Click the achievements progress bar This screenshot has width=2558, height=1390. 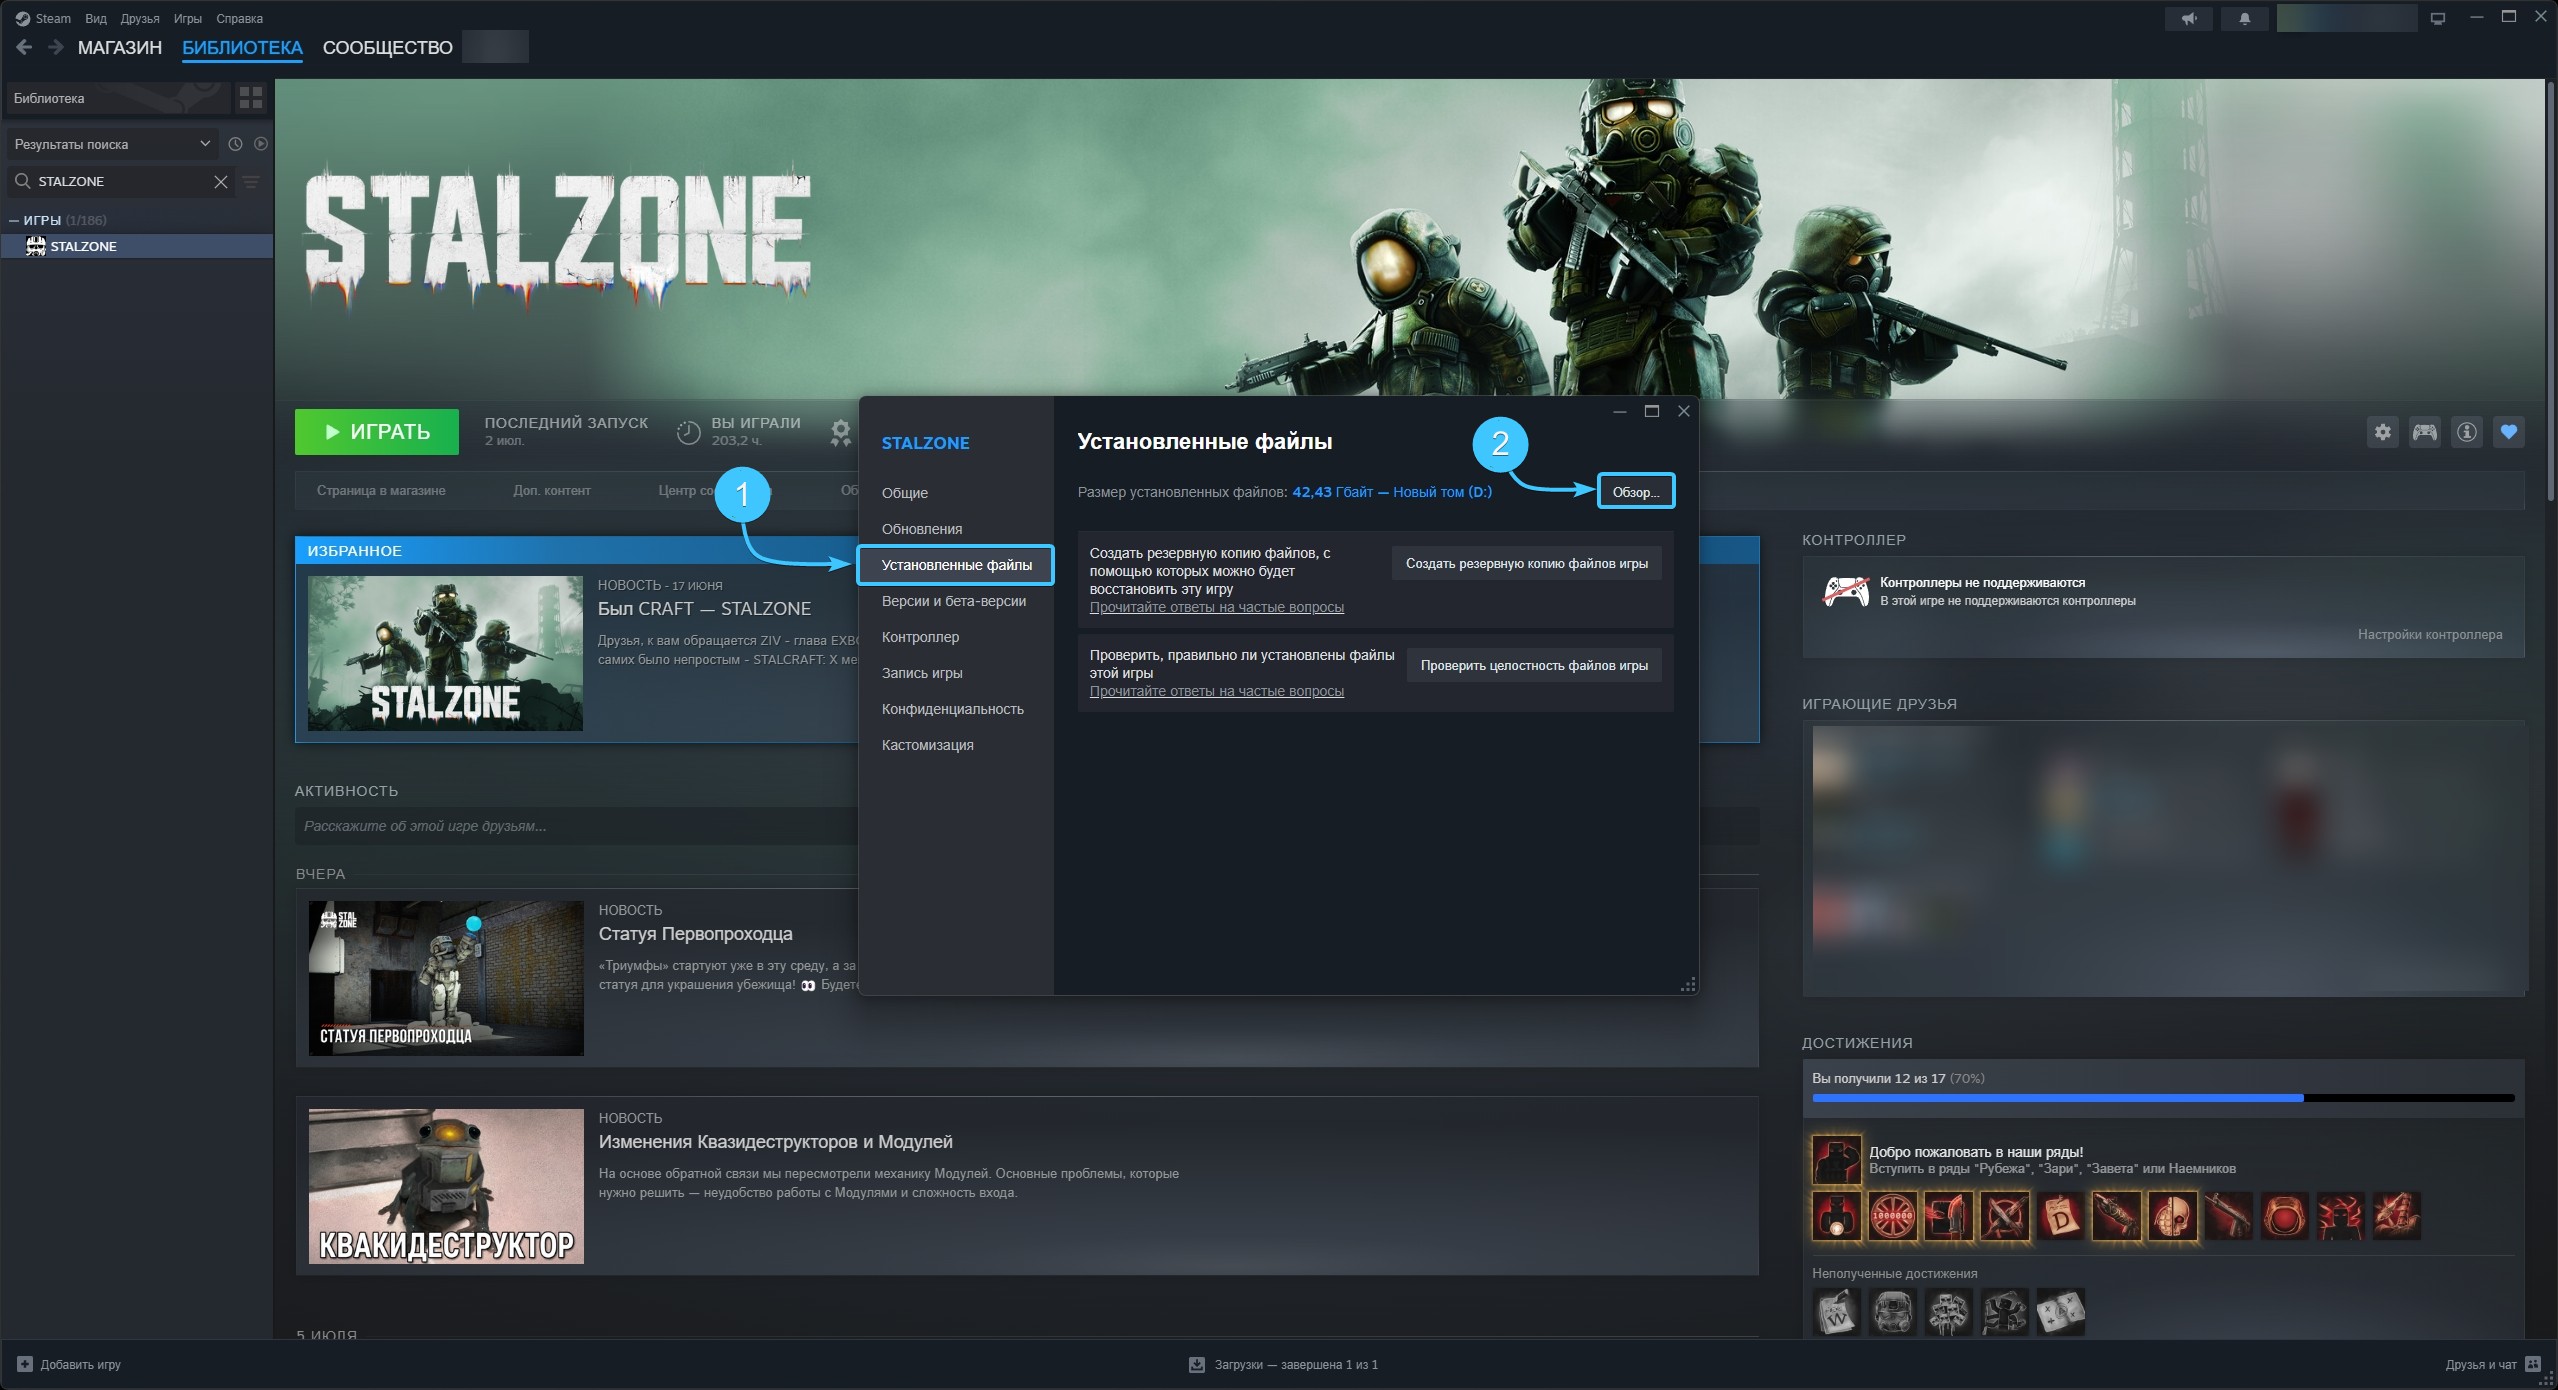2163,1098
